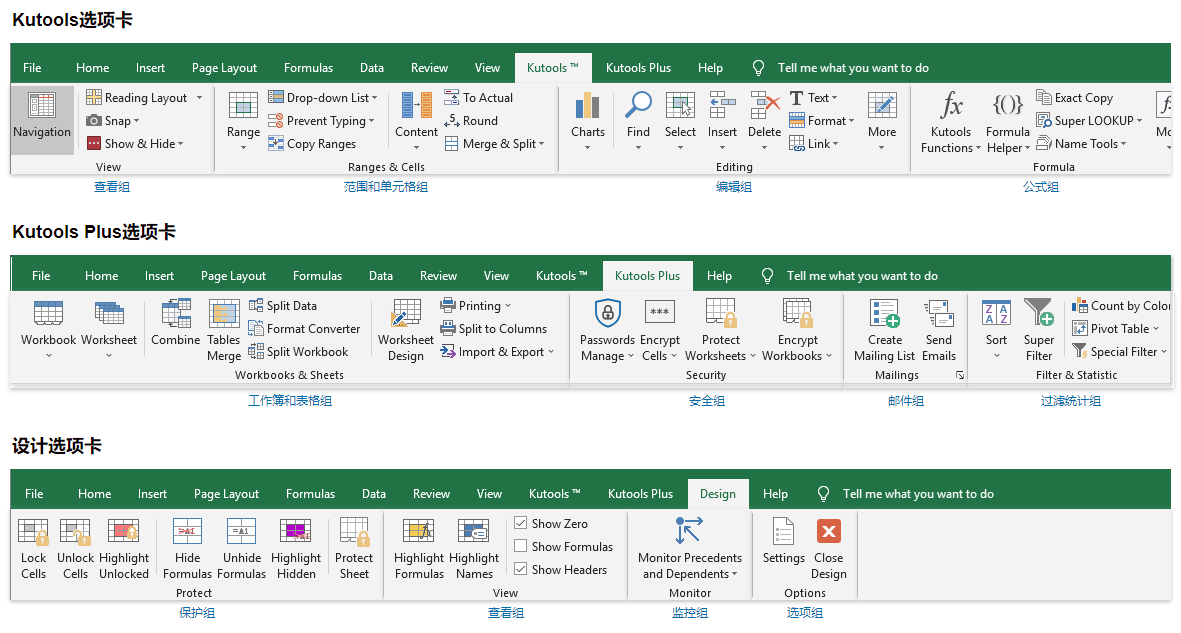Open Kutools Functions
The width and height of the screenshot is (1181, 633).
pos(950,120)
